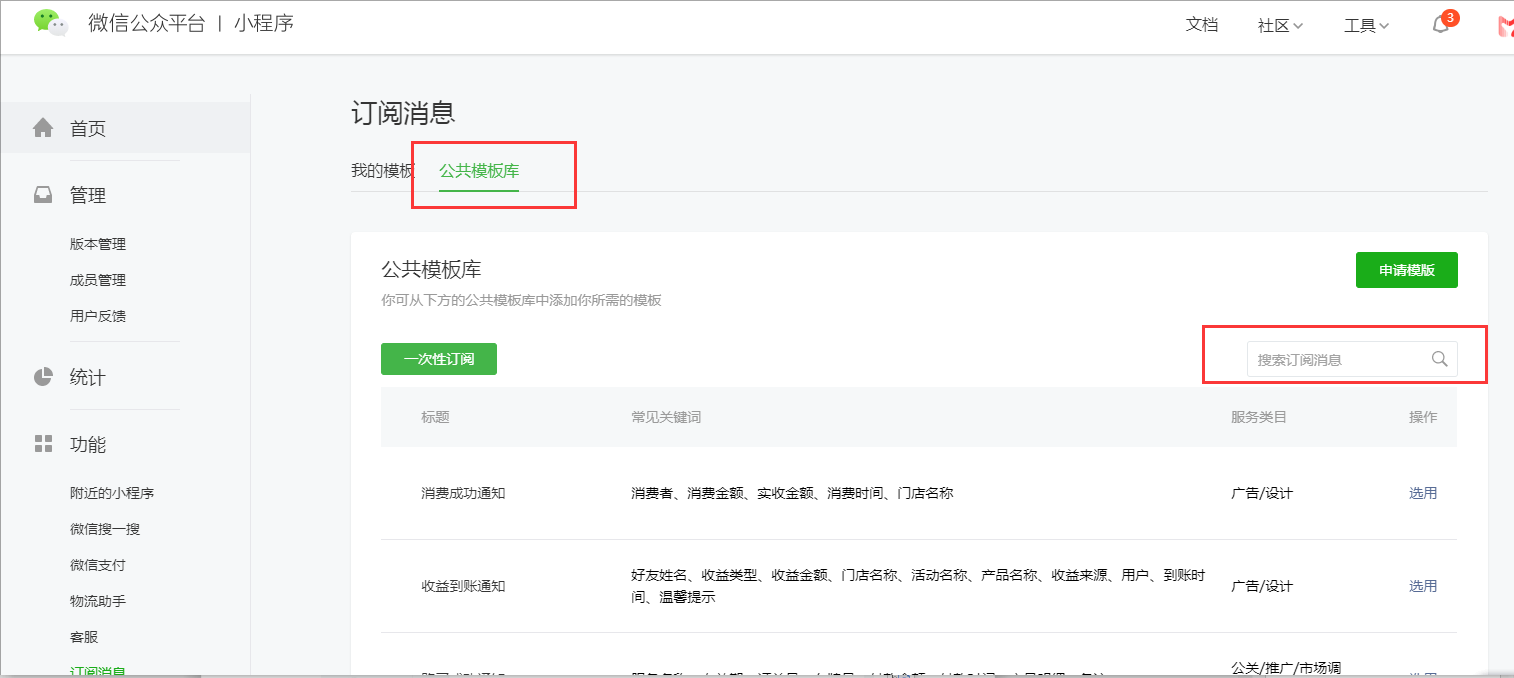Click the WeChat logo icon

coord(50,22)
